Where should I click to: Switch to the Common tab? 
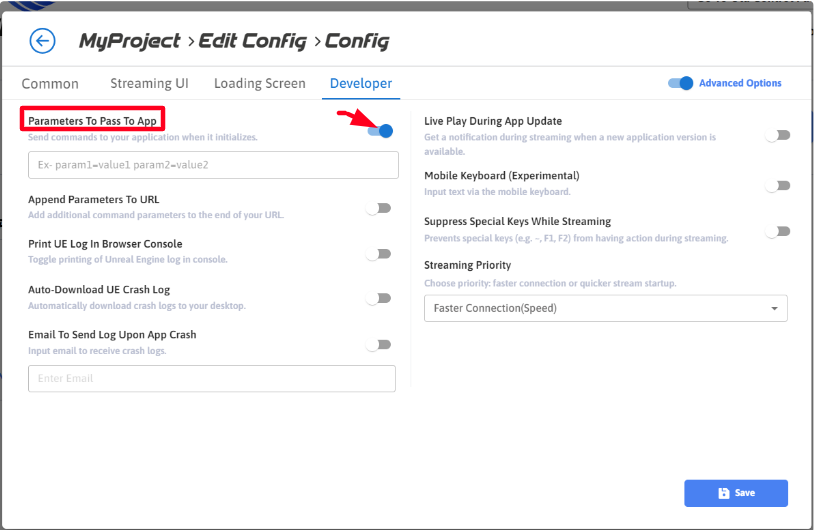(x=50, y=84)
